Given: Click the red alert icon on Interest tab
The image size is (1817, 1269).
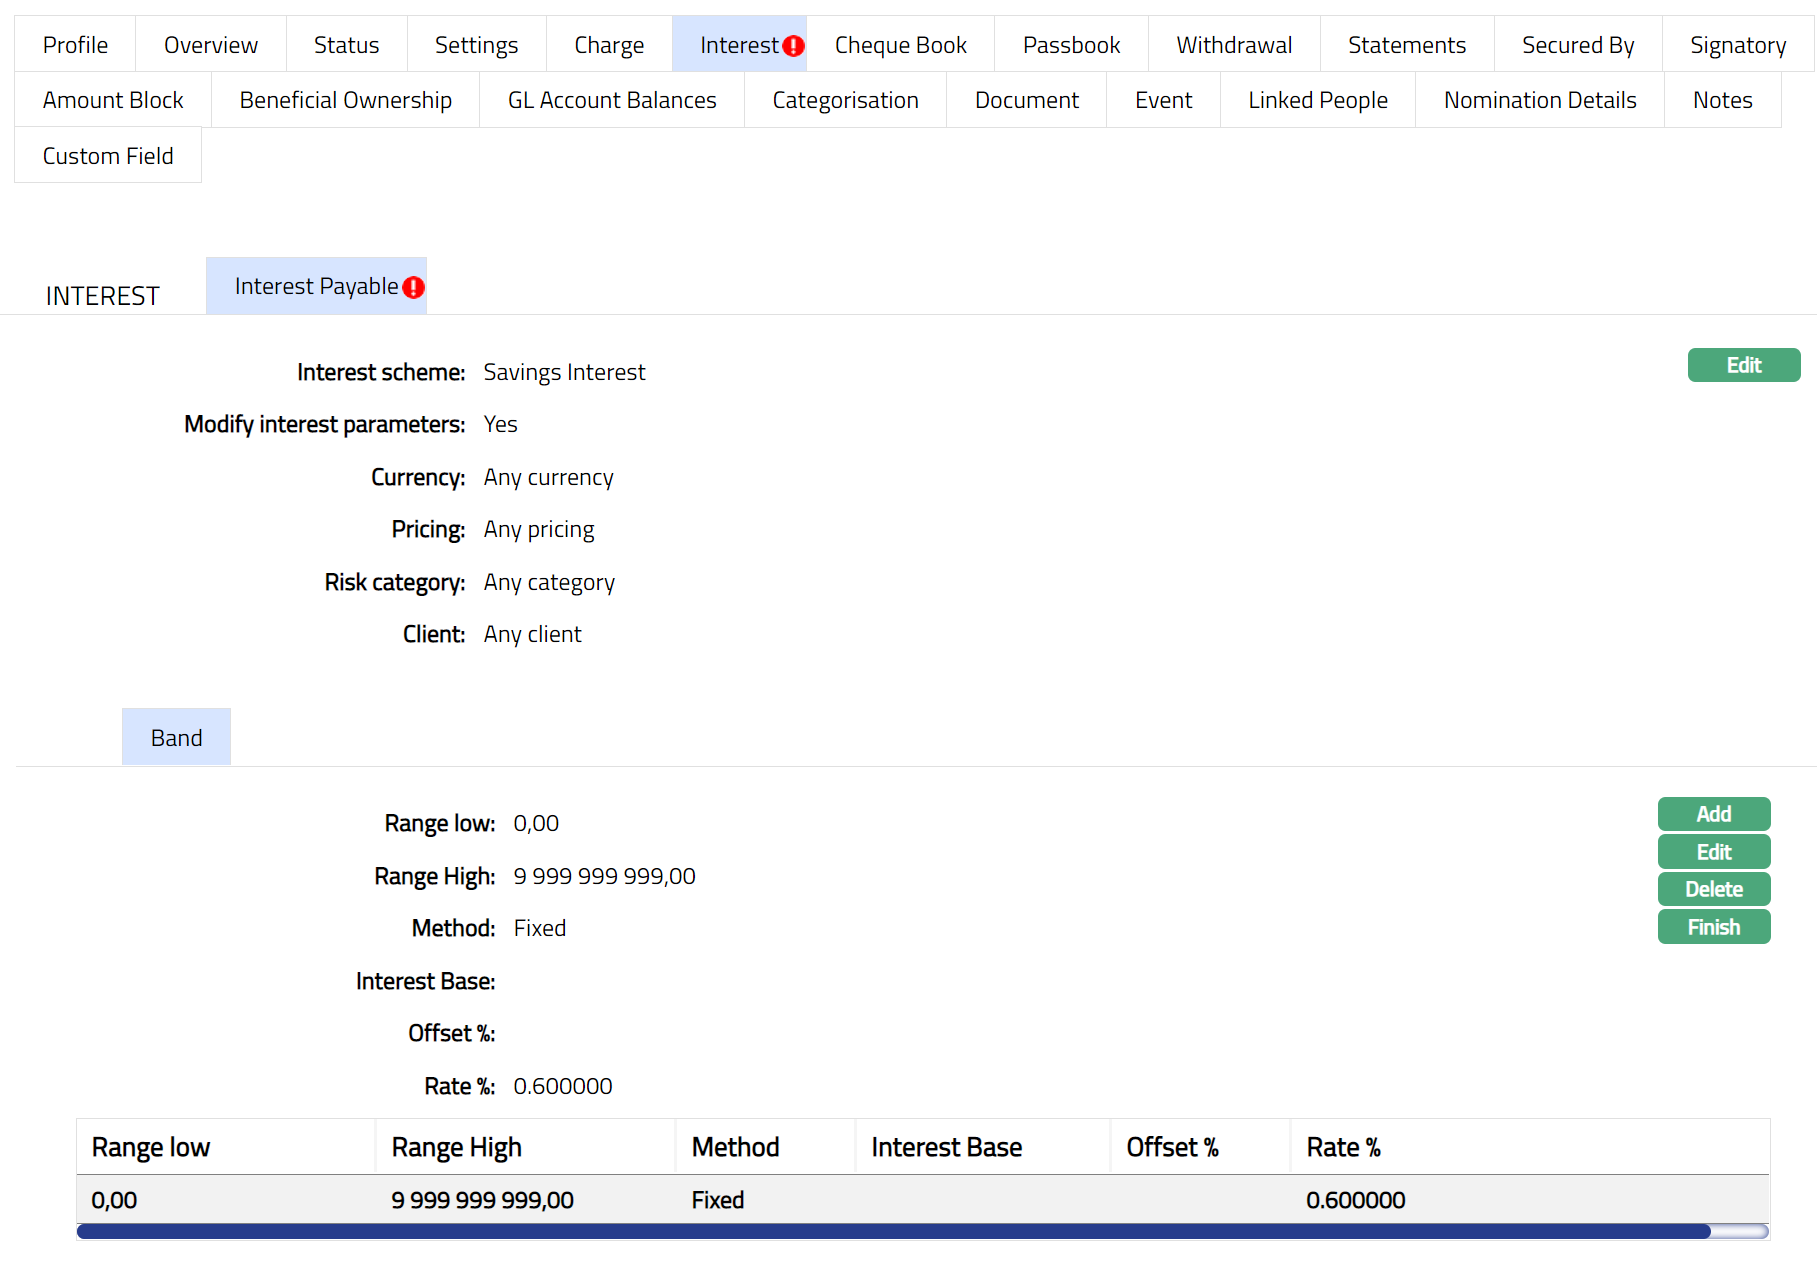Looking at the screenshot, I should [x=793, y=46].
